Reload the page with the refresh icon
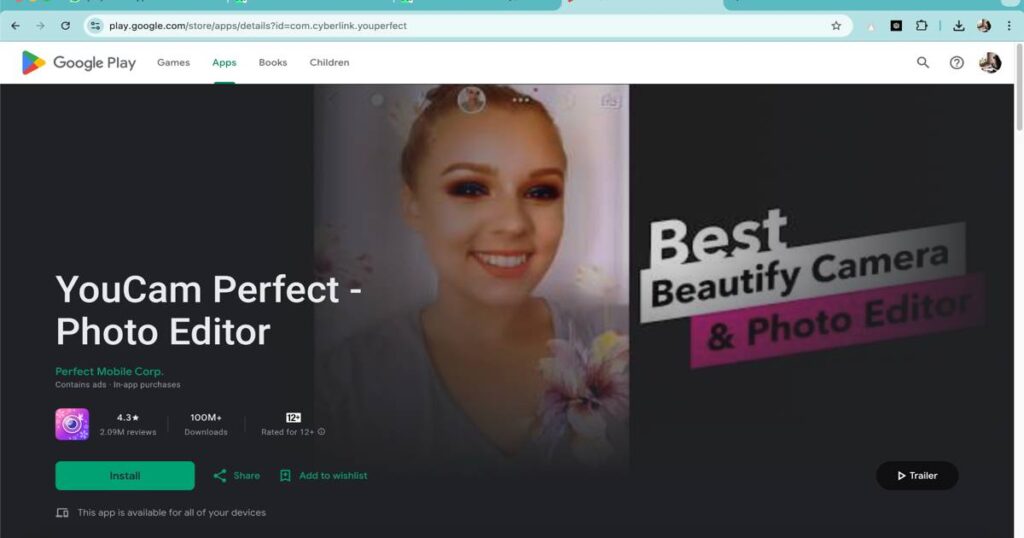1024x538 pixels. 65,25
